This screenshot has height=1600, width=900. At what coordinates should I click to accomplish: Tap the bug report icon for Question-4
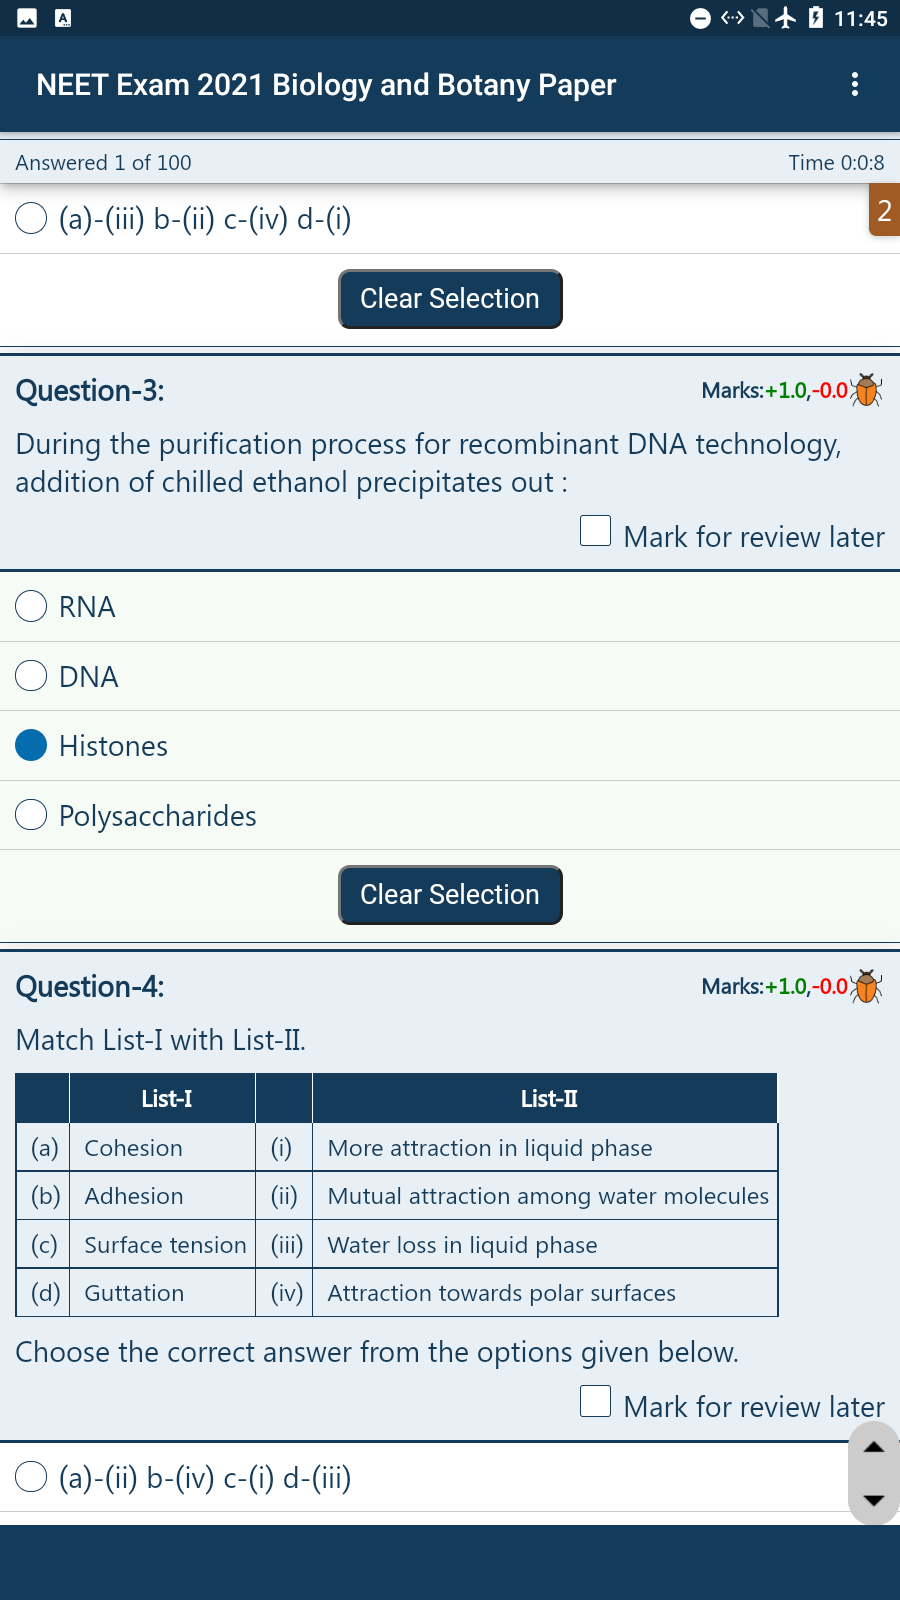click(x=866, y=986)
